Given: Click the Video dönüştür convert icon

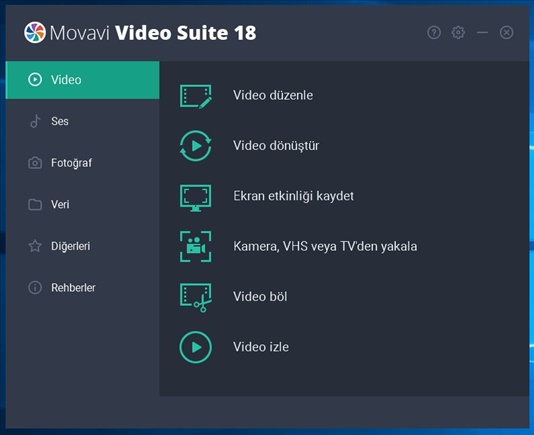Looking at the screenshot, I should 195,146.
